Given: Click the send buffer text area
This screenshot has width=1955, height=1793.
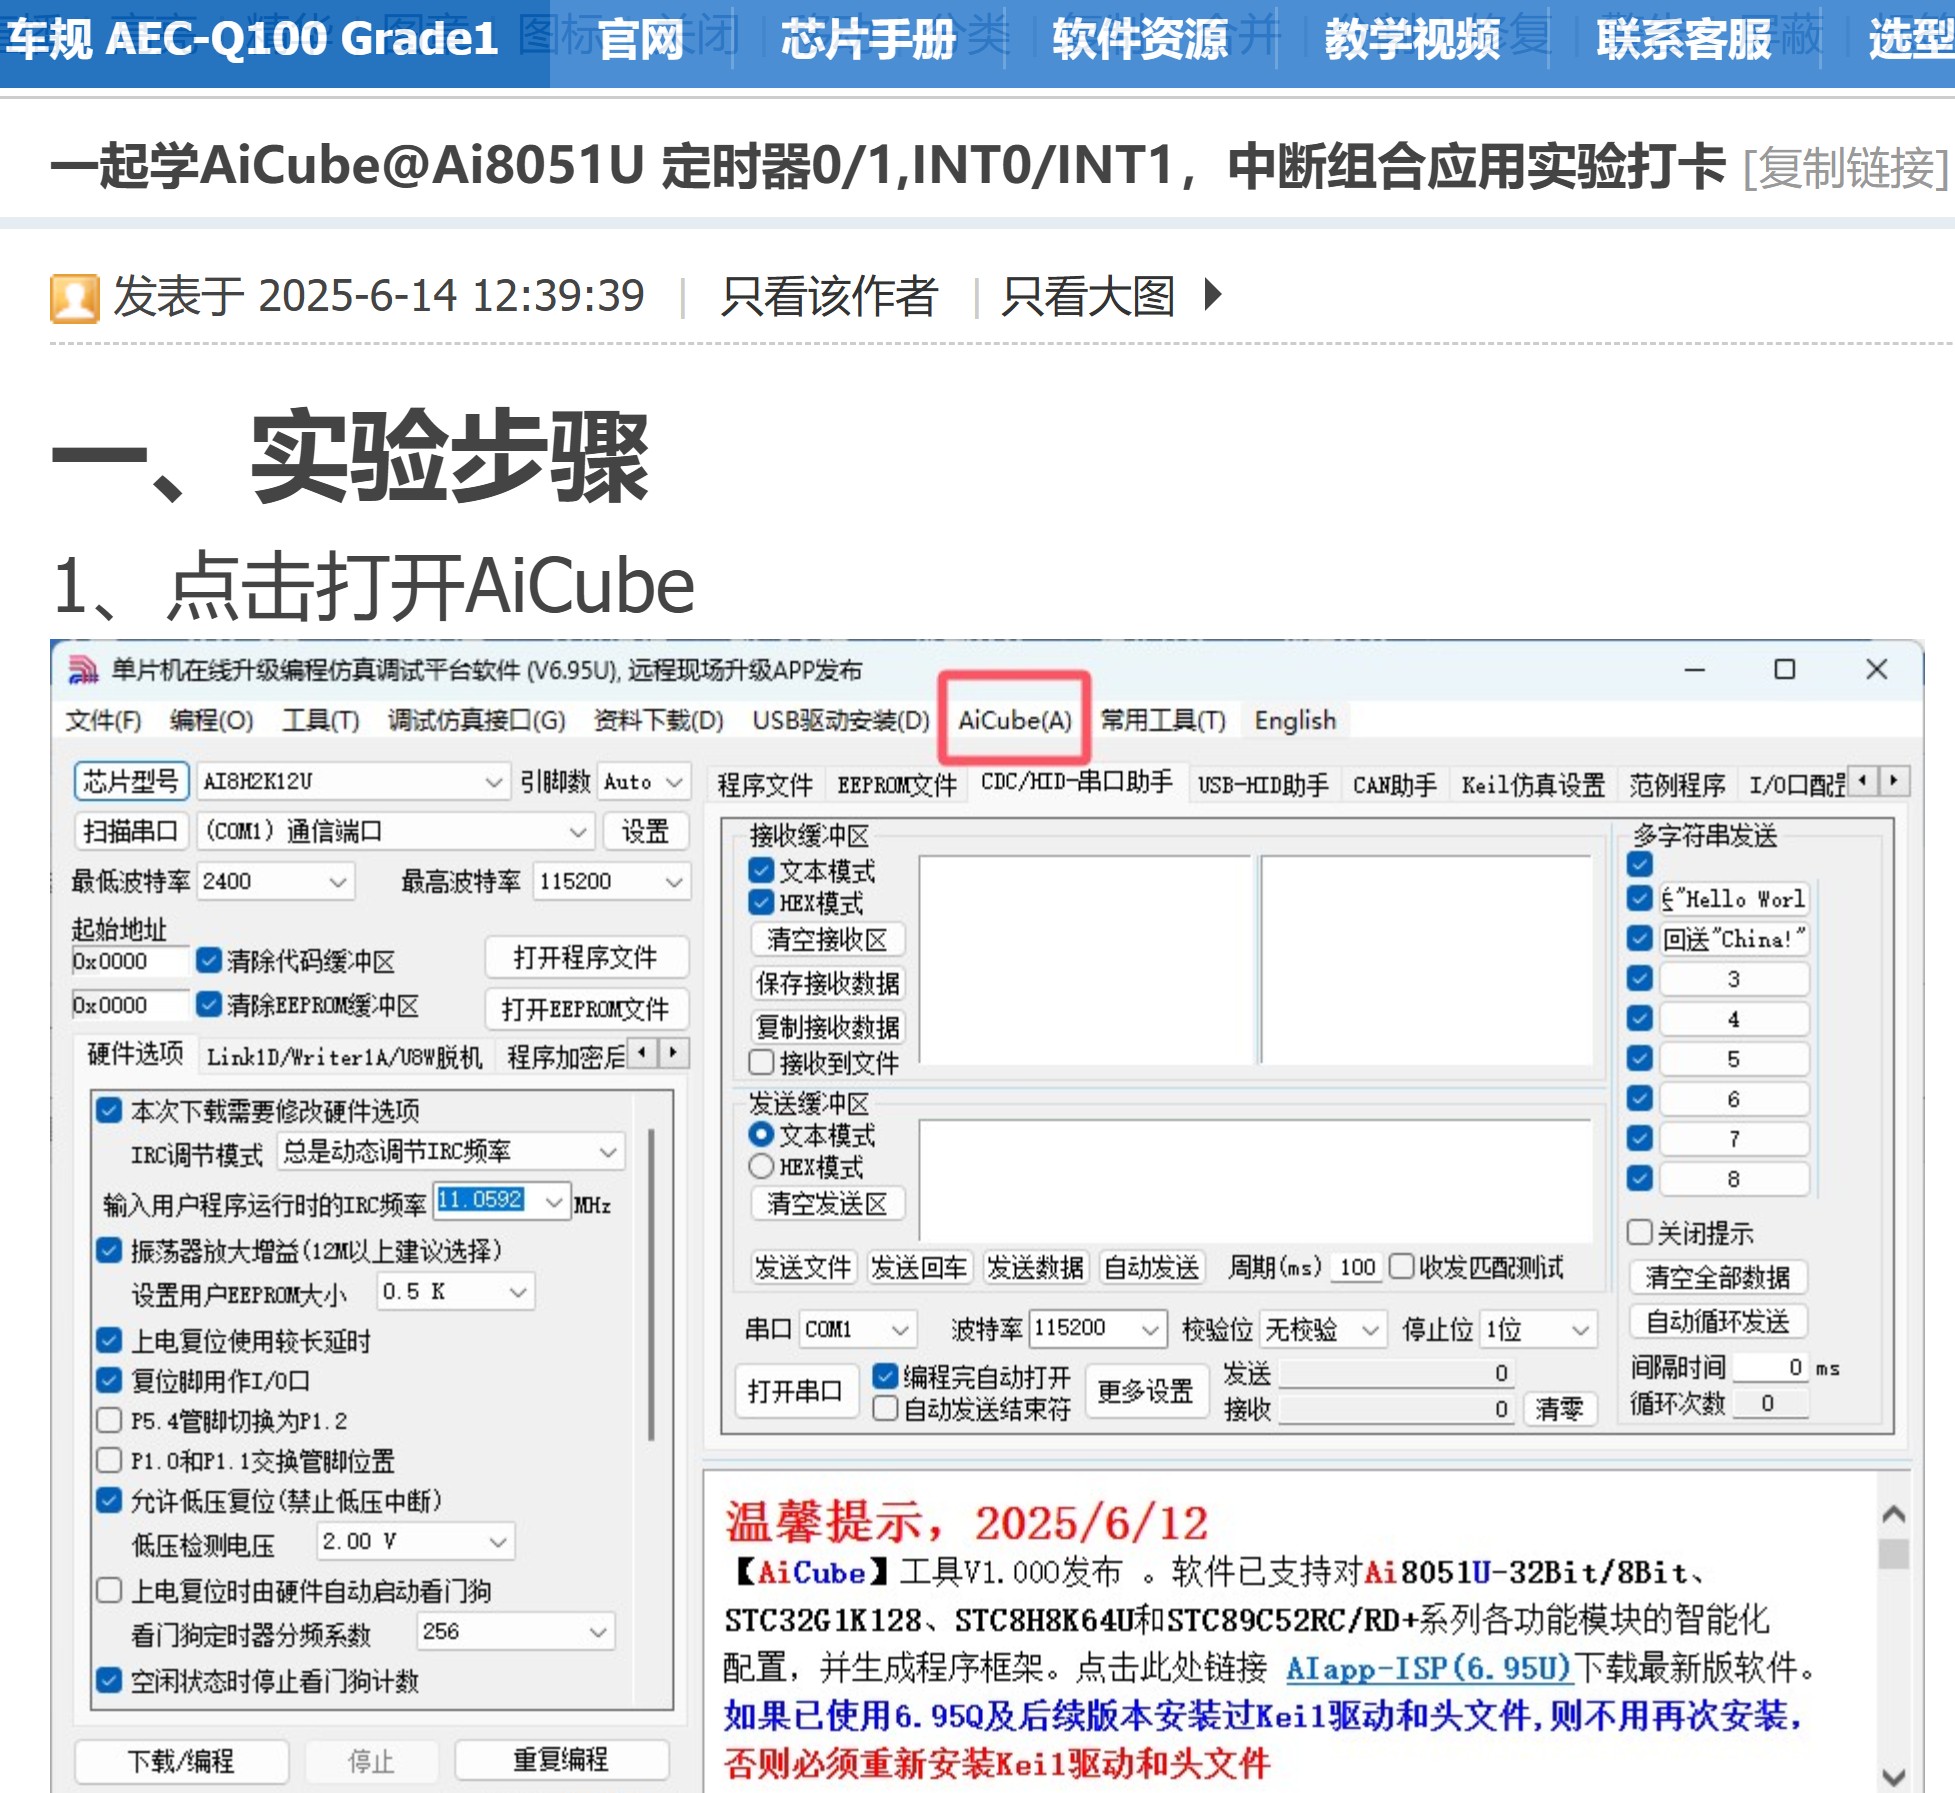Looking at the screenshot, I should pos(1256,1181).
